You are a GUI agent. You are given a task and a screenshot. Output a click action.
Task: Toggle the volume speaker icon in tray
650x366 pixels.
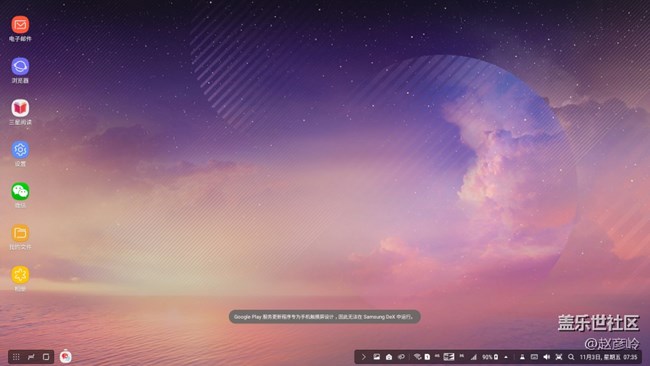click(546, 357)
